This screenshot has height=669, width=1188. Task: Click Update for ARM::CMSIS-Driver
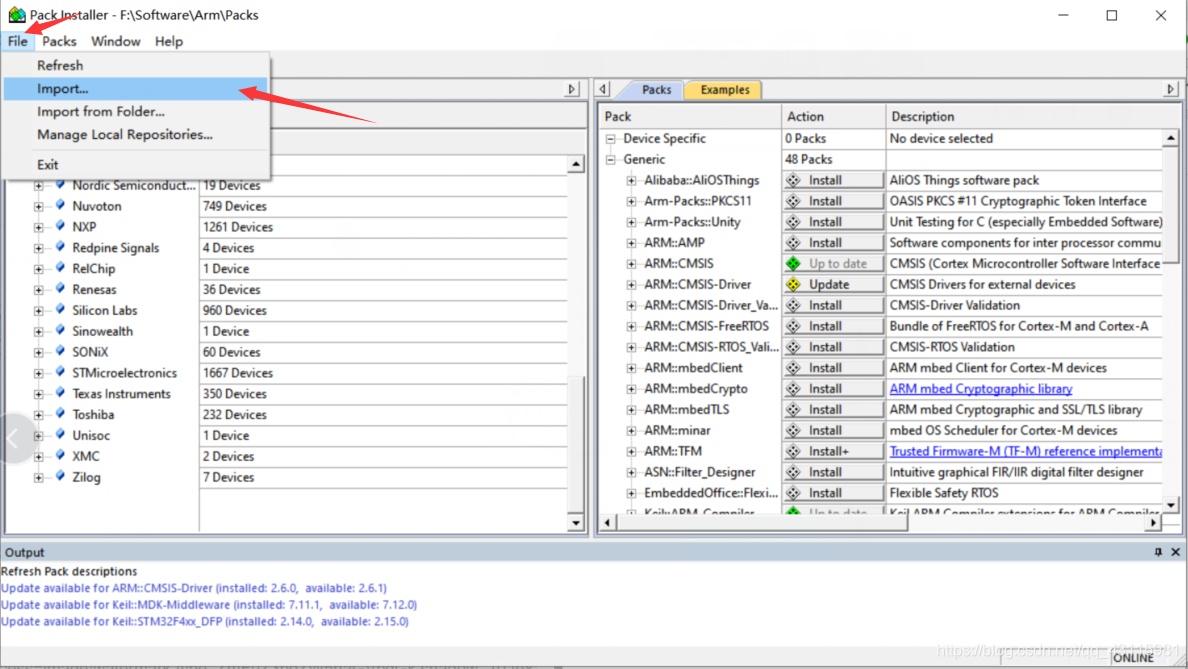click(x=833, y=284)
